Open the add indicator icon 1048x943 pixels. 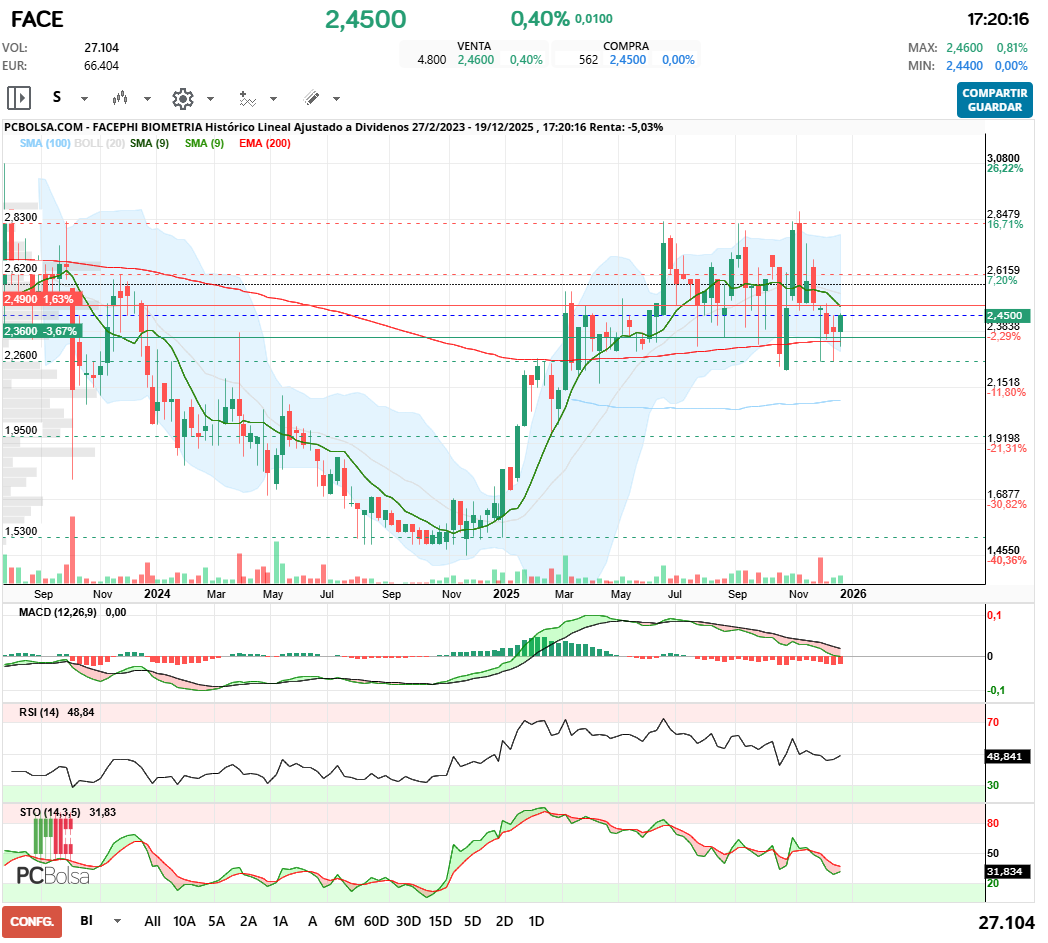tap(247, 98)
